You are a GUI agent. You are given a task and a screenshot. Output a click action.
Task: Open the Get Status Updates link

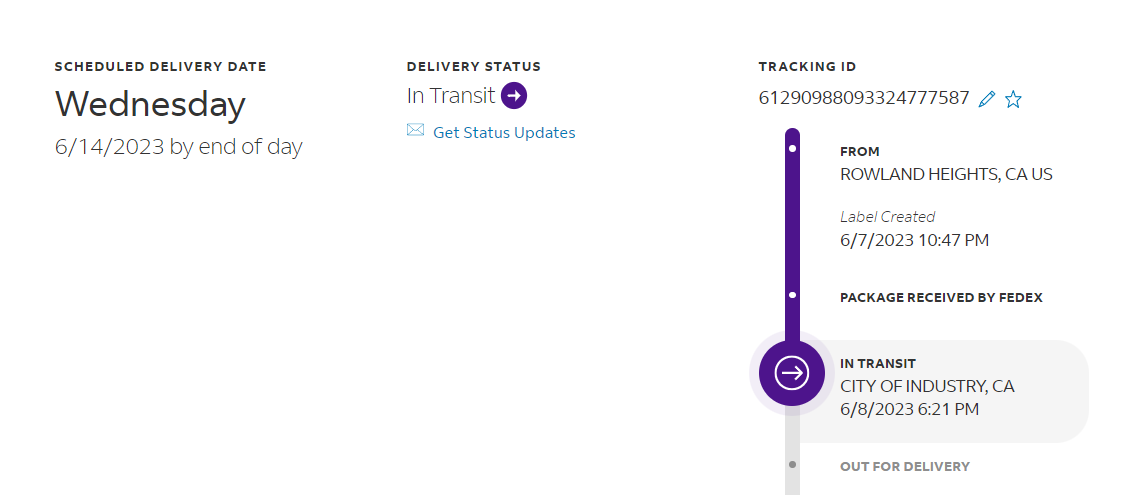tap(504, 132)
